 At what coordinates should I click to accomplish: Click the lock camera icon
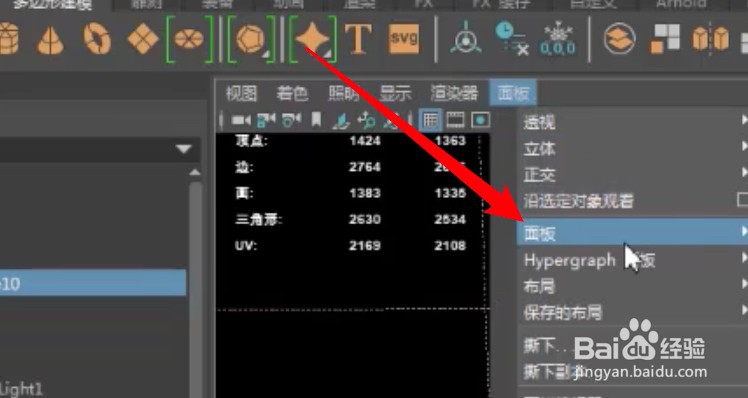click(266, 120)
